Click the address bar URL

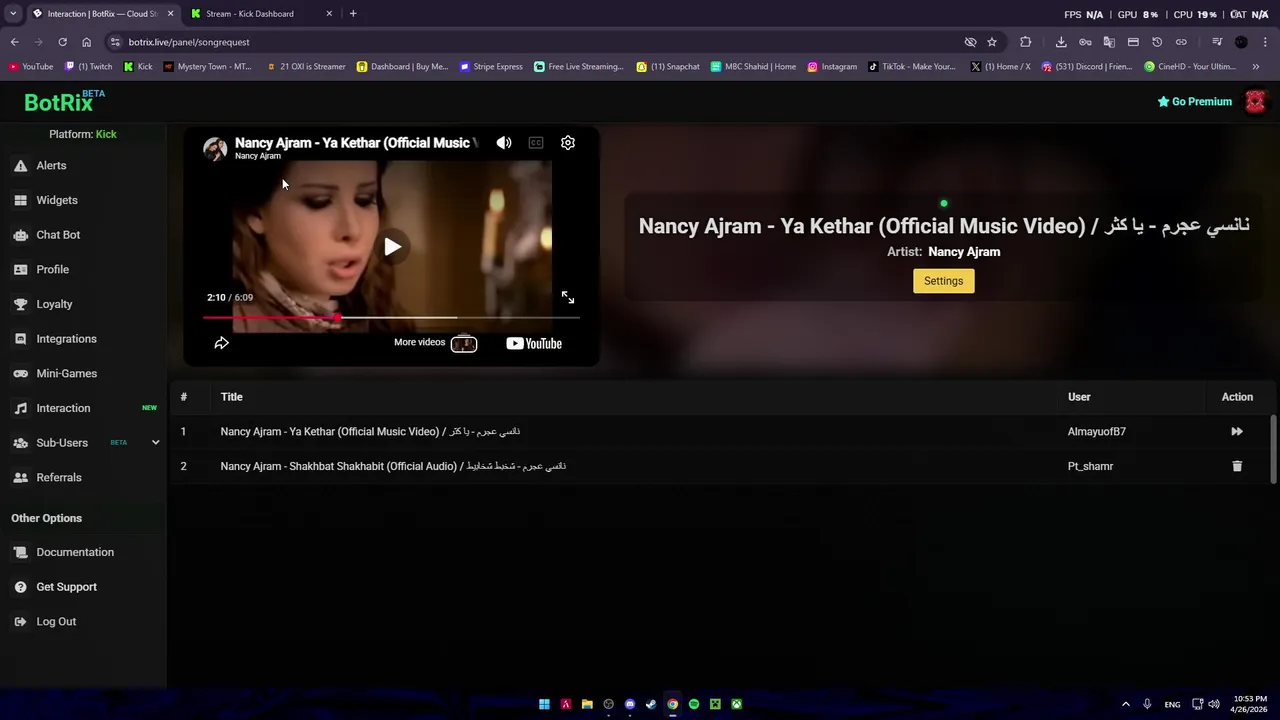coord(189,42)
